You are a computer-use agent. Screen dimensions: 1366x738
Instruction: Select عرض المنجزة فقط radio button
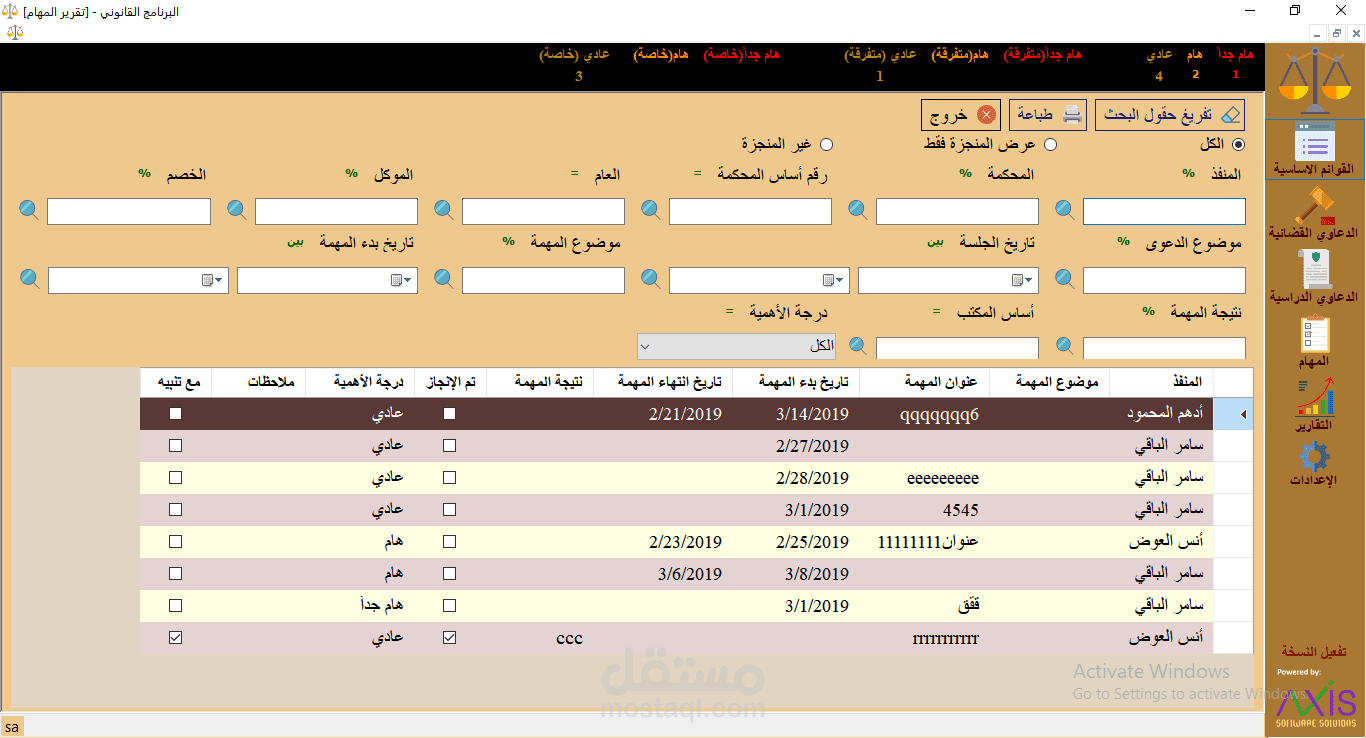click(1050, 145)
